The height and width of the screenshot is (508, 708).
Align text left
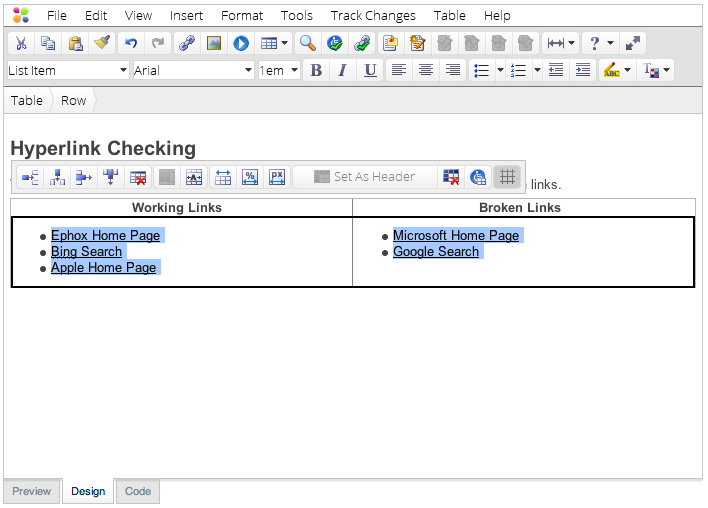pos(398,70)
